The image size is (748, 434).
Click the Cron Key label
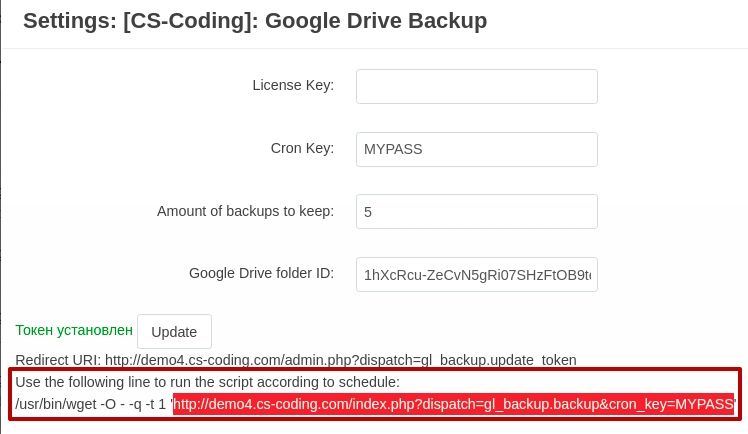click(302, 148)
